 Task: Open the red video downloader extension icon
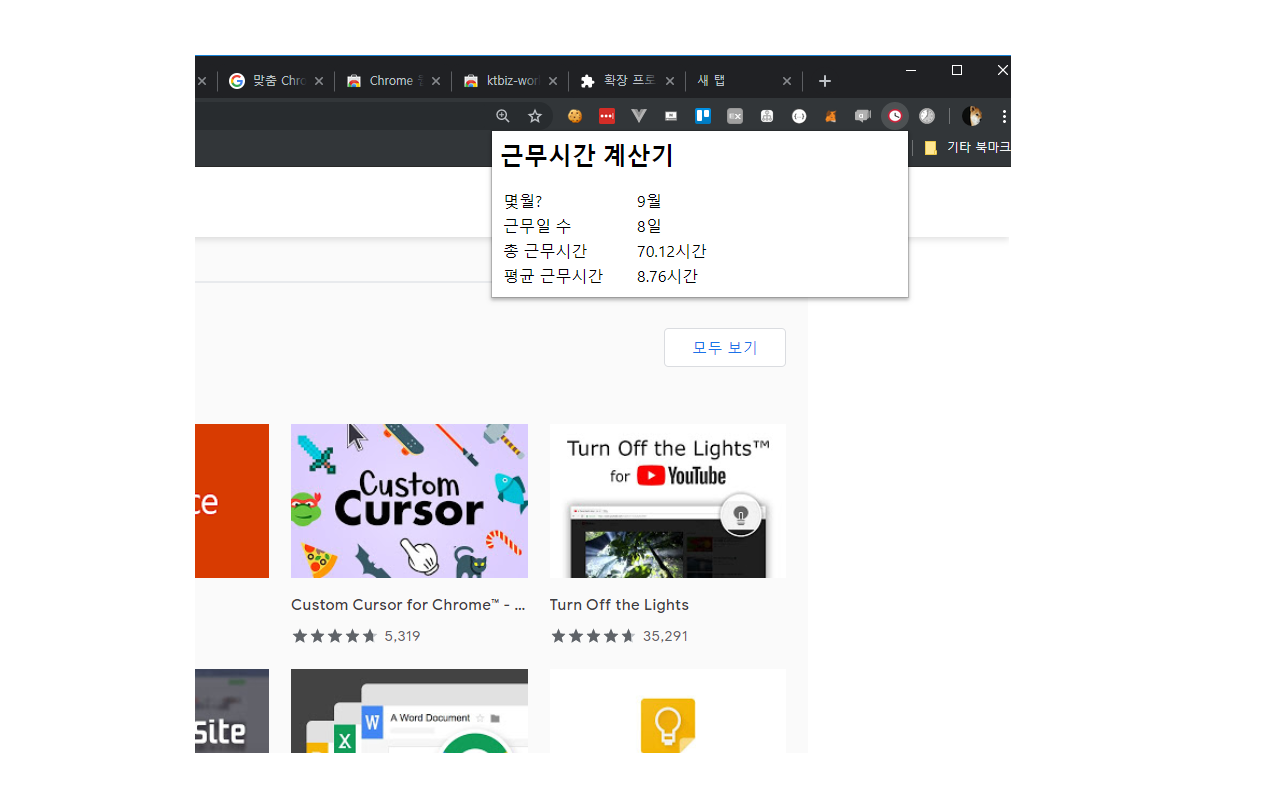pyautogui.click(x=606, y=115)
